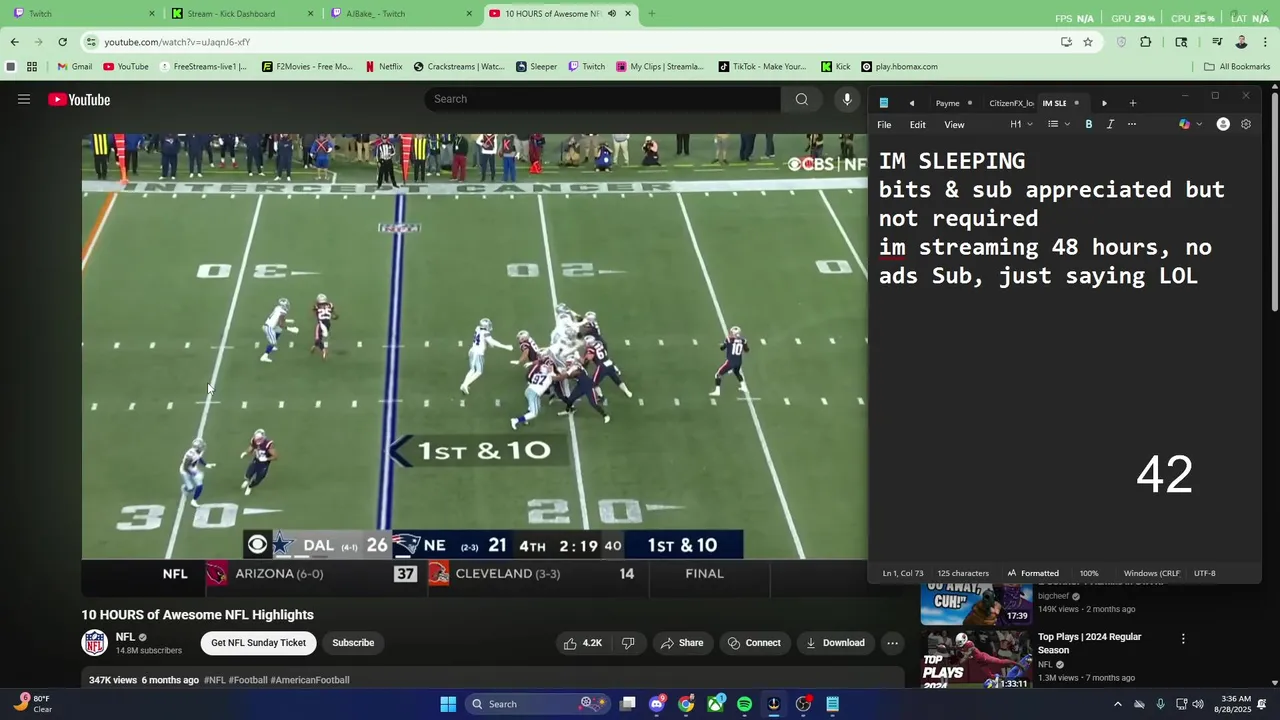
Task: Open 100% zoom level in Notepad status bar
Action: point(1089,573)
